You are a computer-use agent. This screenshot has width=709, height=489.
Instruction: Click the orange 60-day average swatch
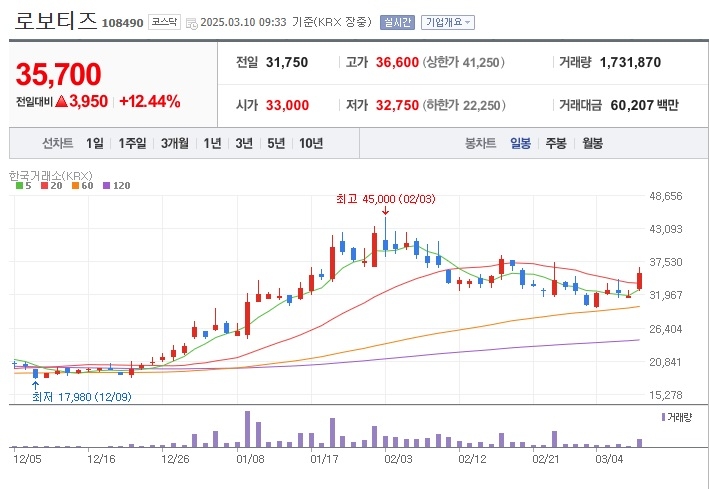(x=75, y=185)
